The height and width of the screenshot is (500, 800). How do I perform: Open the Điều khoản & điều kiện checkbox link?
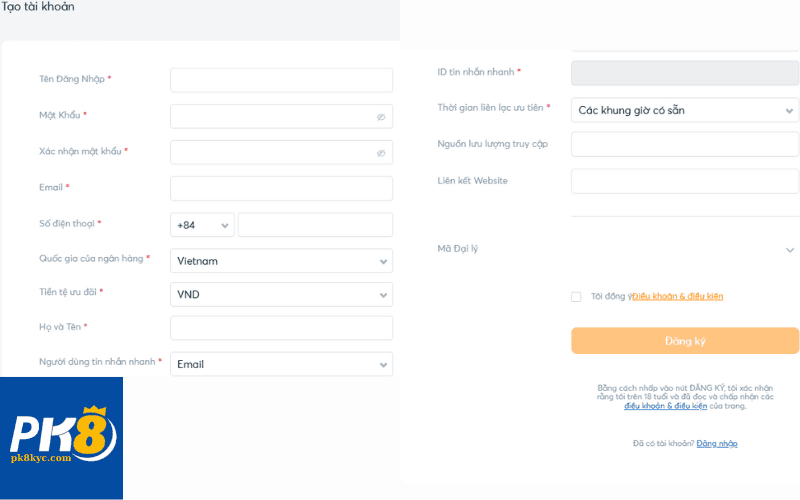(678, 296)
